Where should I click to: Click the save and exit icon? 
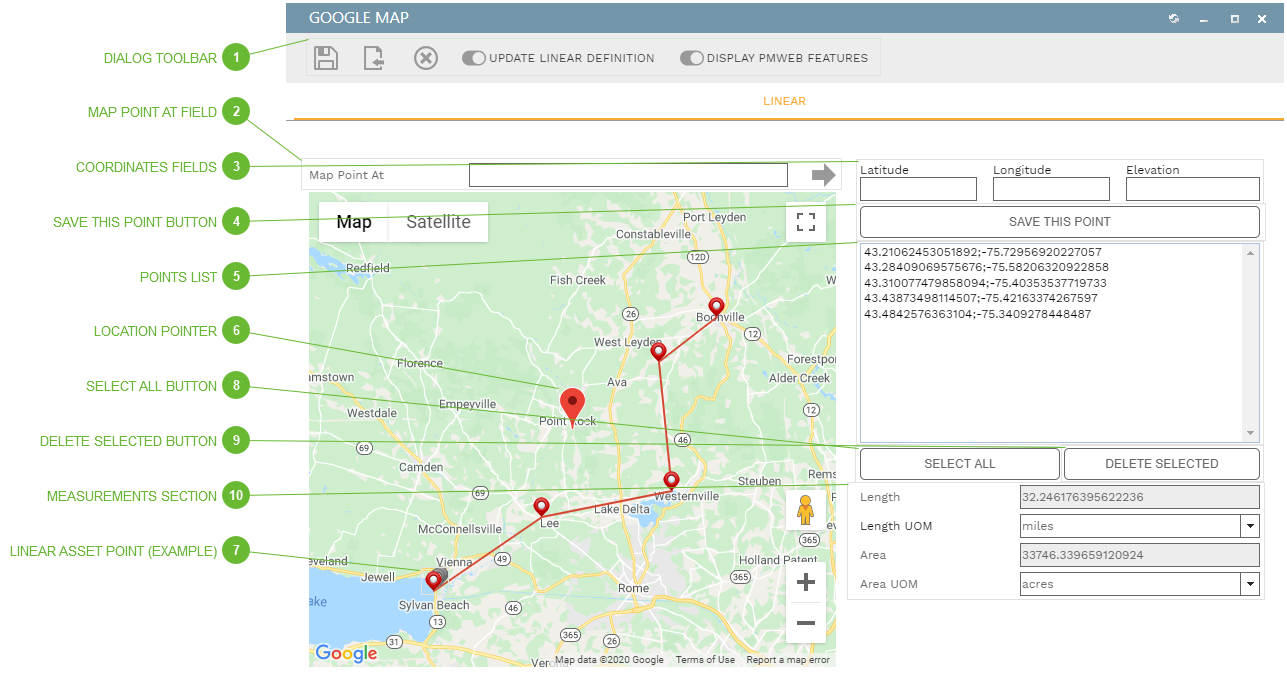click(x=374, y=58)
